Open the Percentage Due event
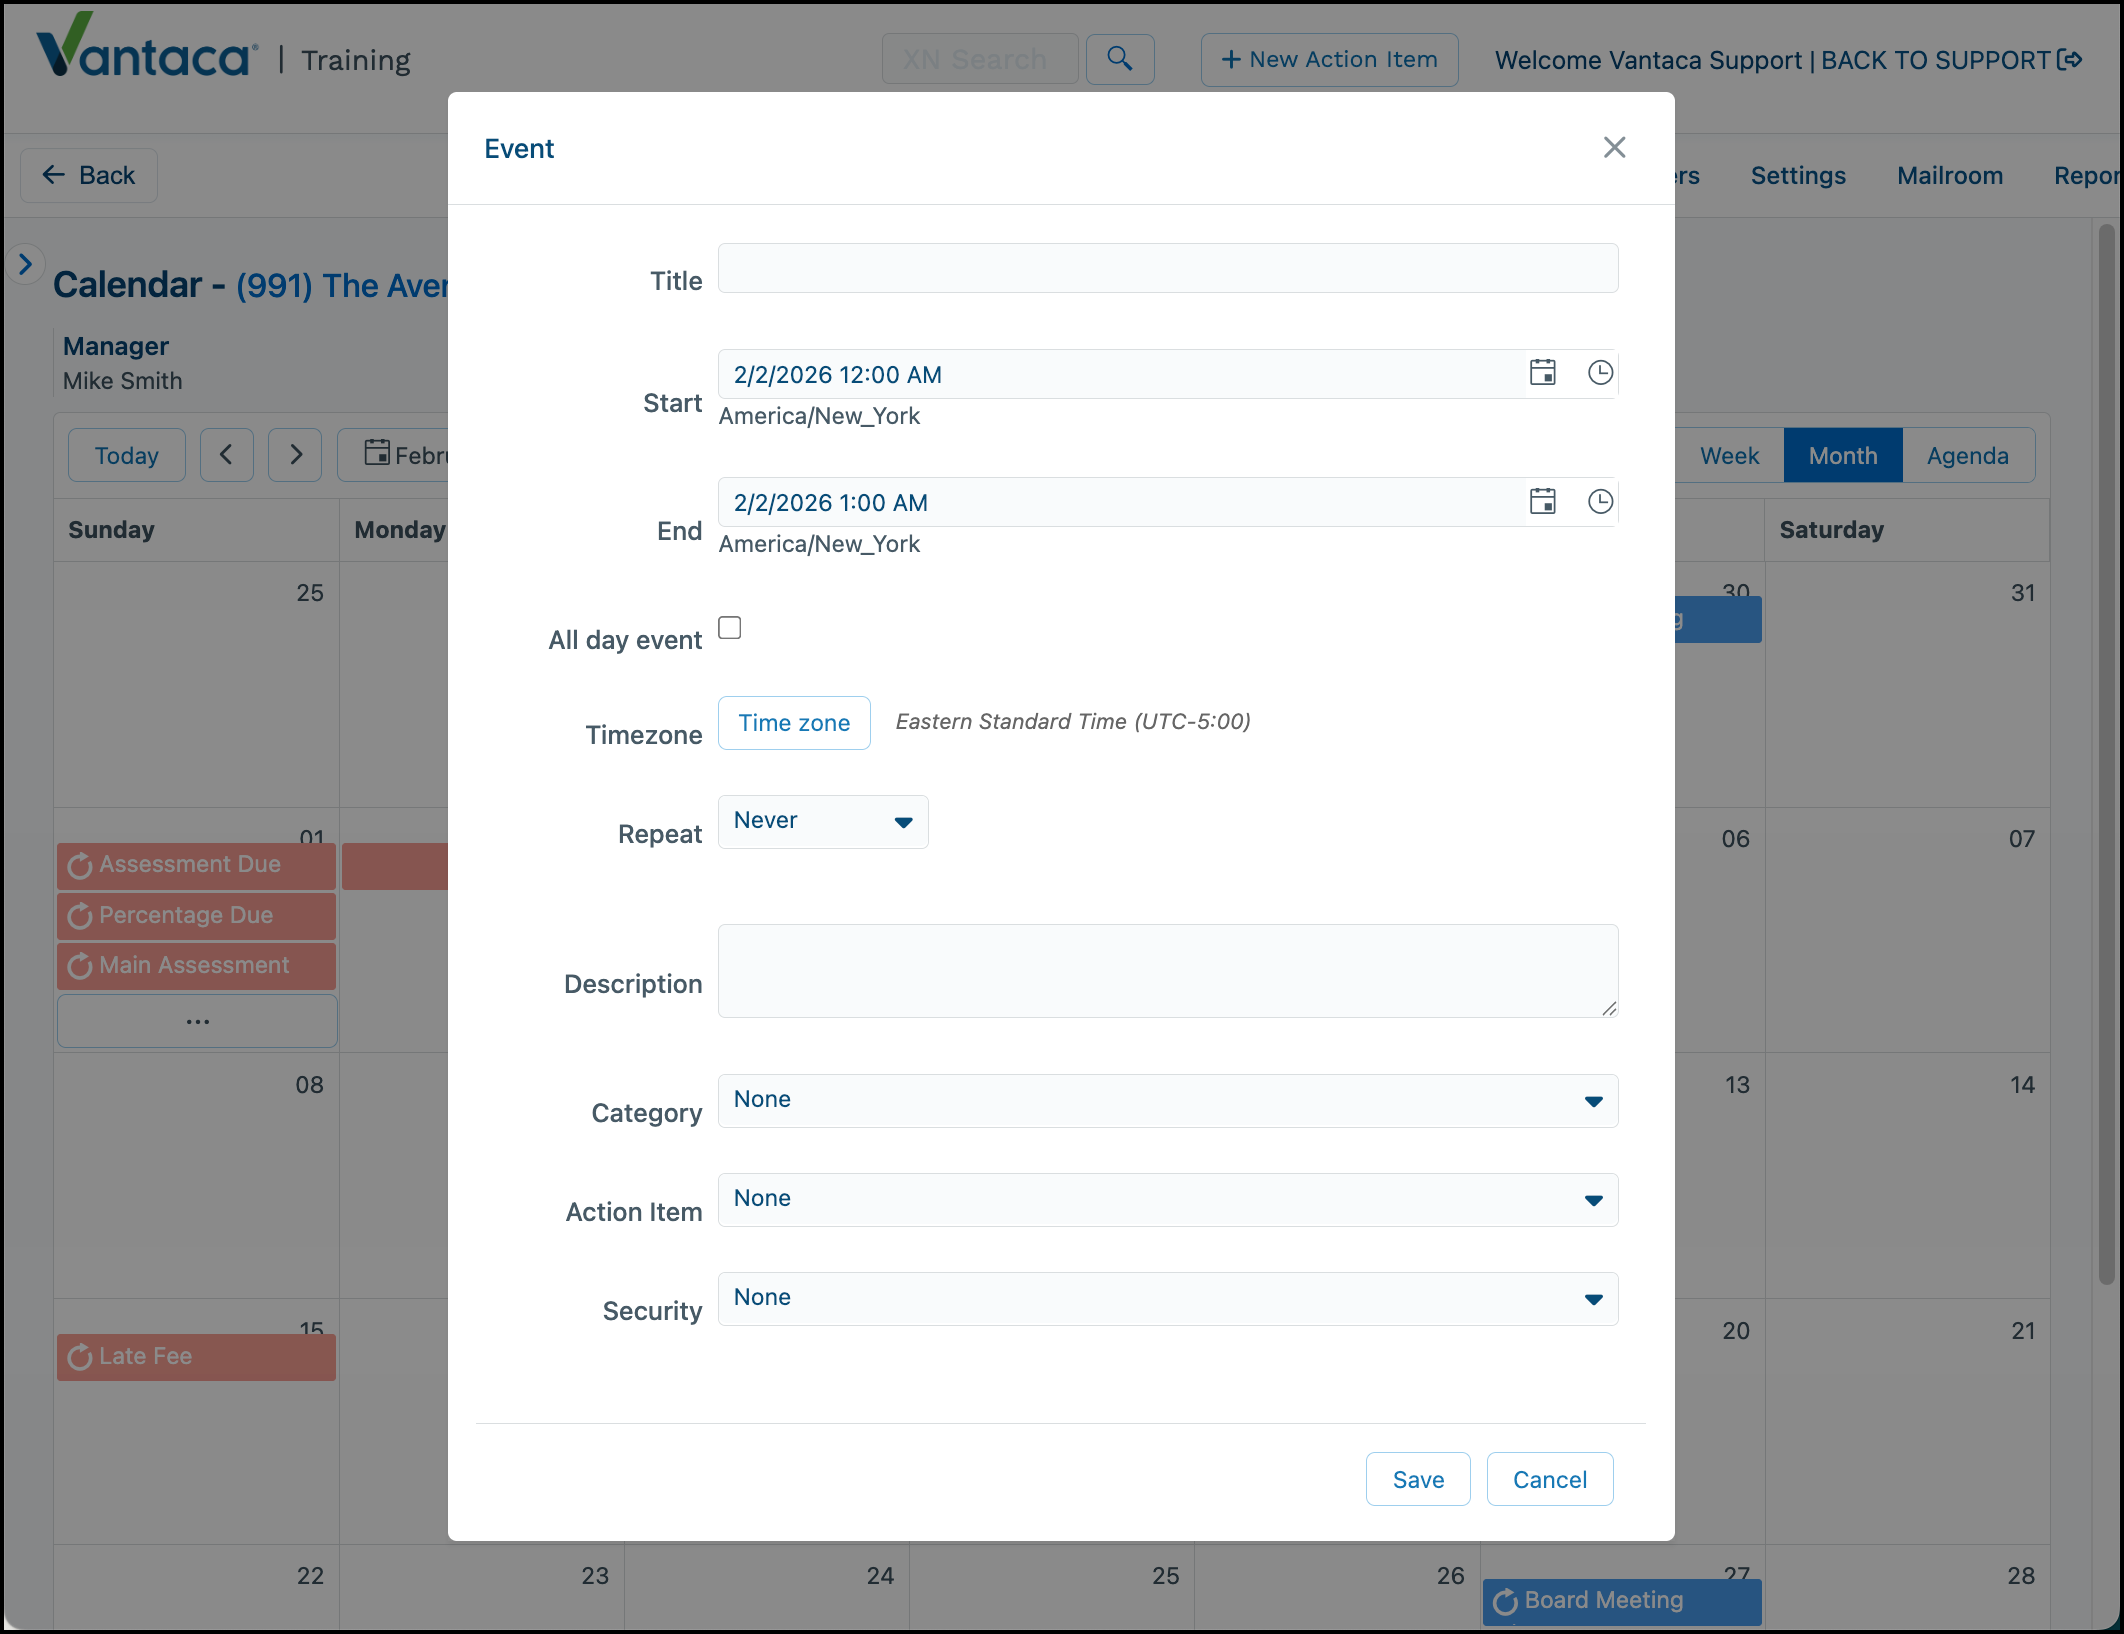Screen dimensions: 2124x1634 click(x=196, y=915)
